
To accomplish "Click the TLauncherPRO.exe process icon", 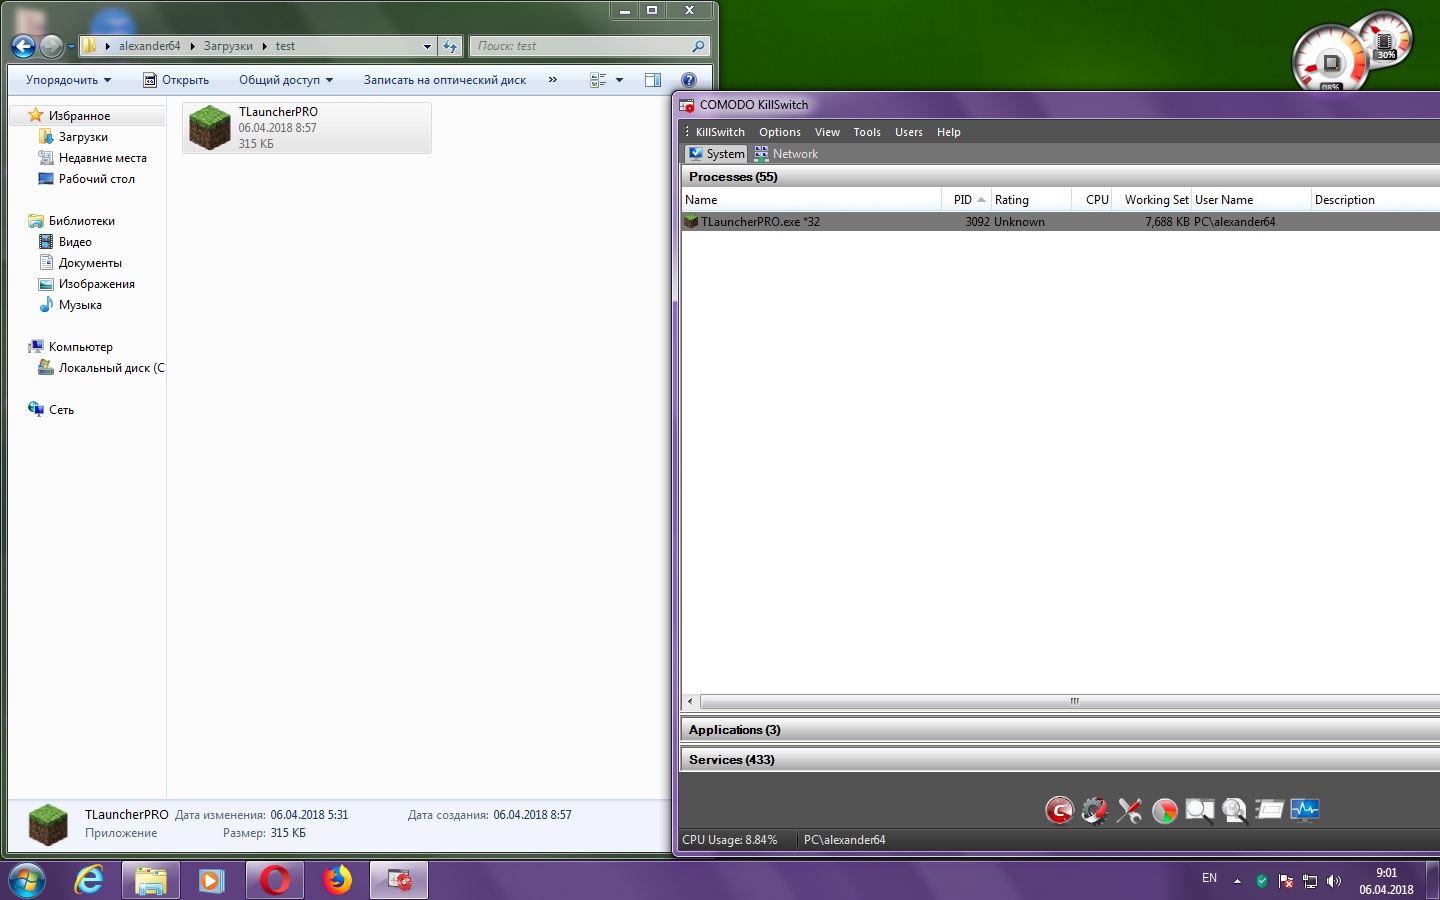I will coord(691,222).
